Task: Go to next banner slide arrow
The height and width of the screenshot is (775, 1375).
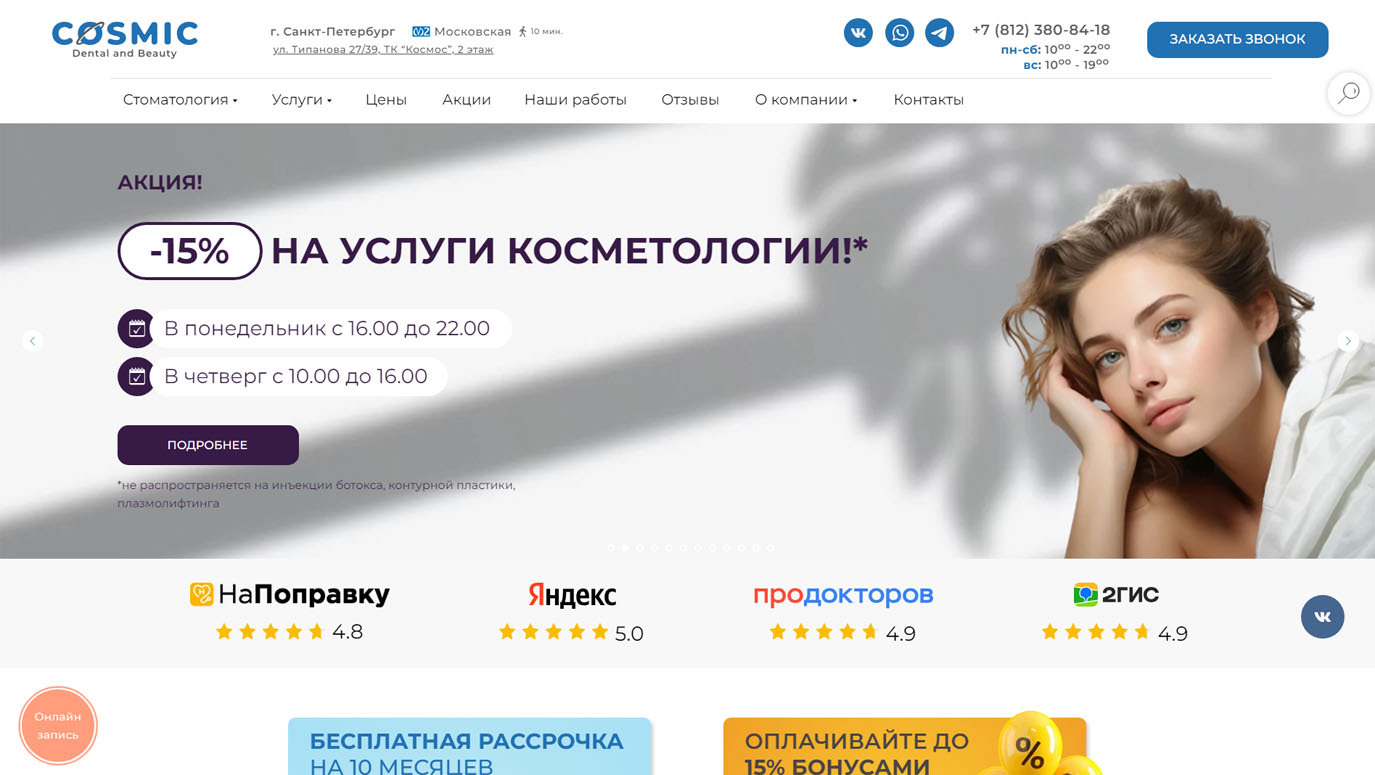Action: [x=1348, y=341]
